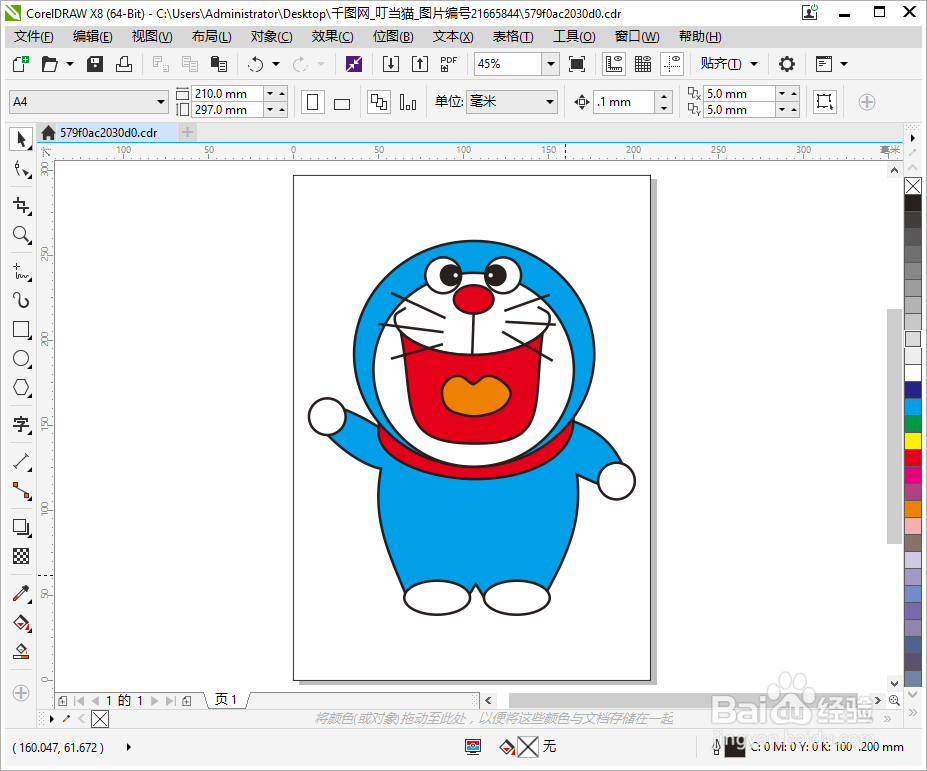Screen dimensions: 927x771
Task: Expand status bar coordinates arrow
Action: coord(129,747)
